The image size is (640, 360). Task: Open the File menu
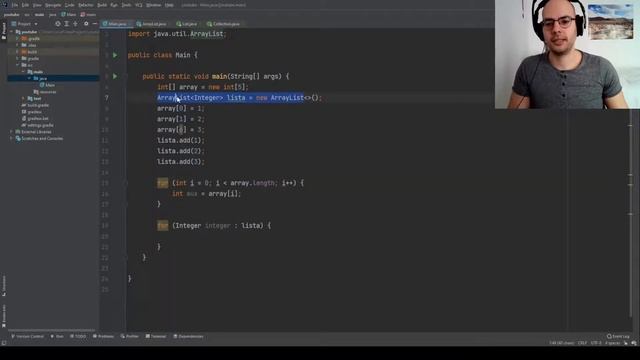tap(15, 5)
